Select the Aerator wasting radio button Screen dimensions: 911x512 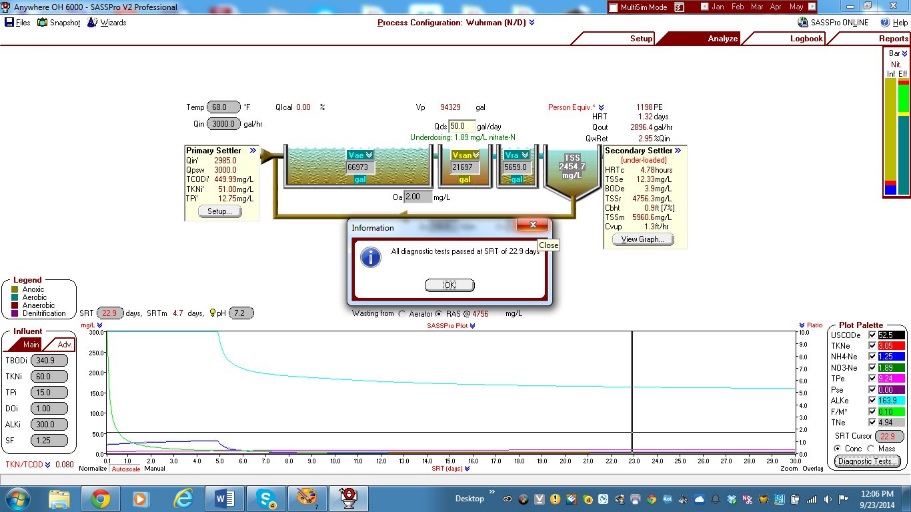(401, 313)
